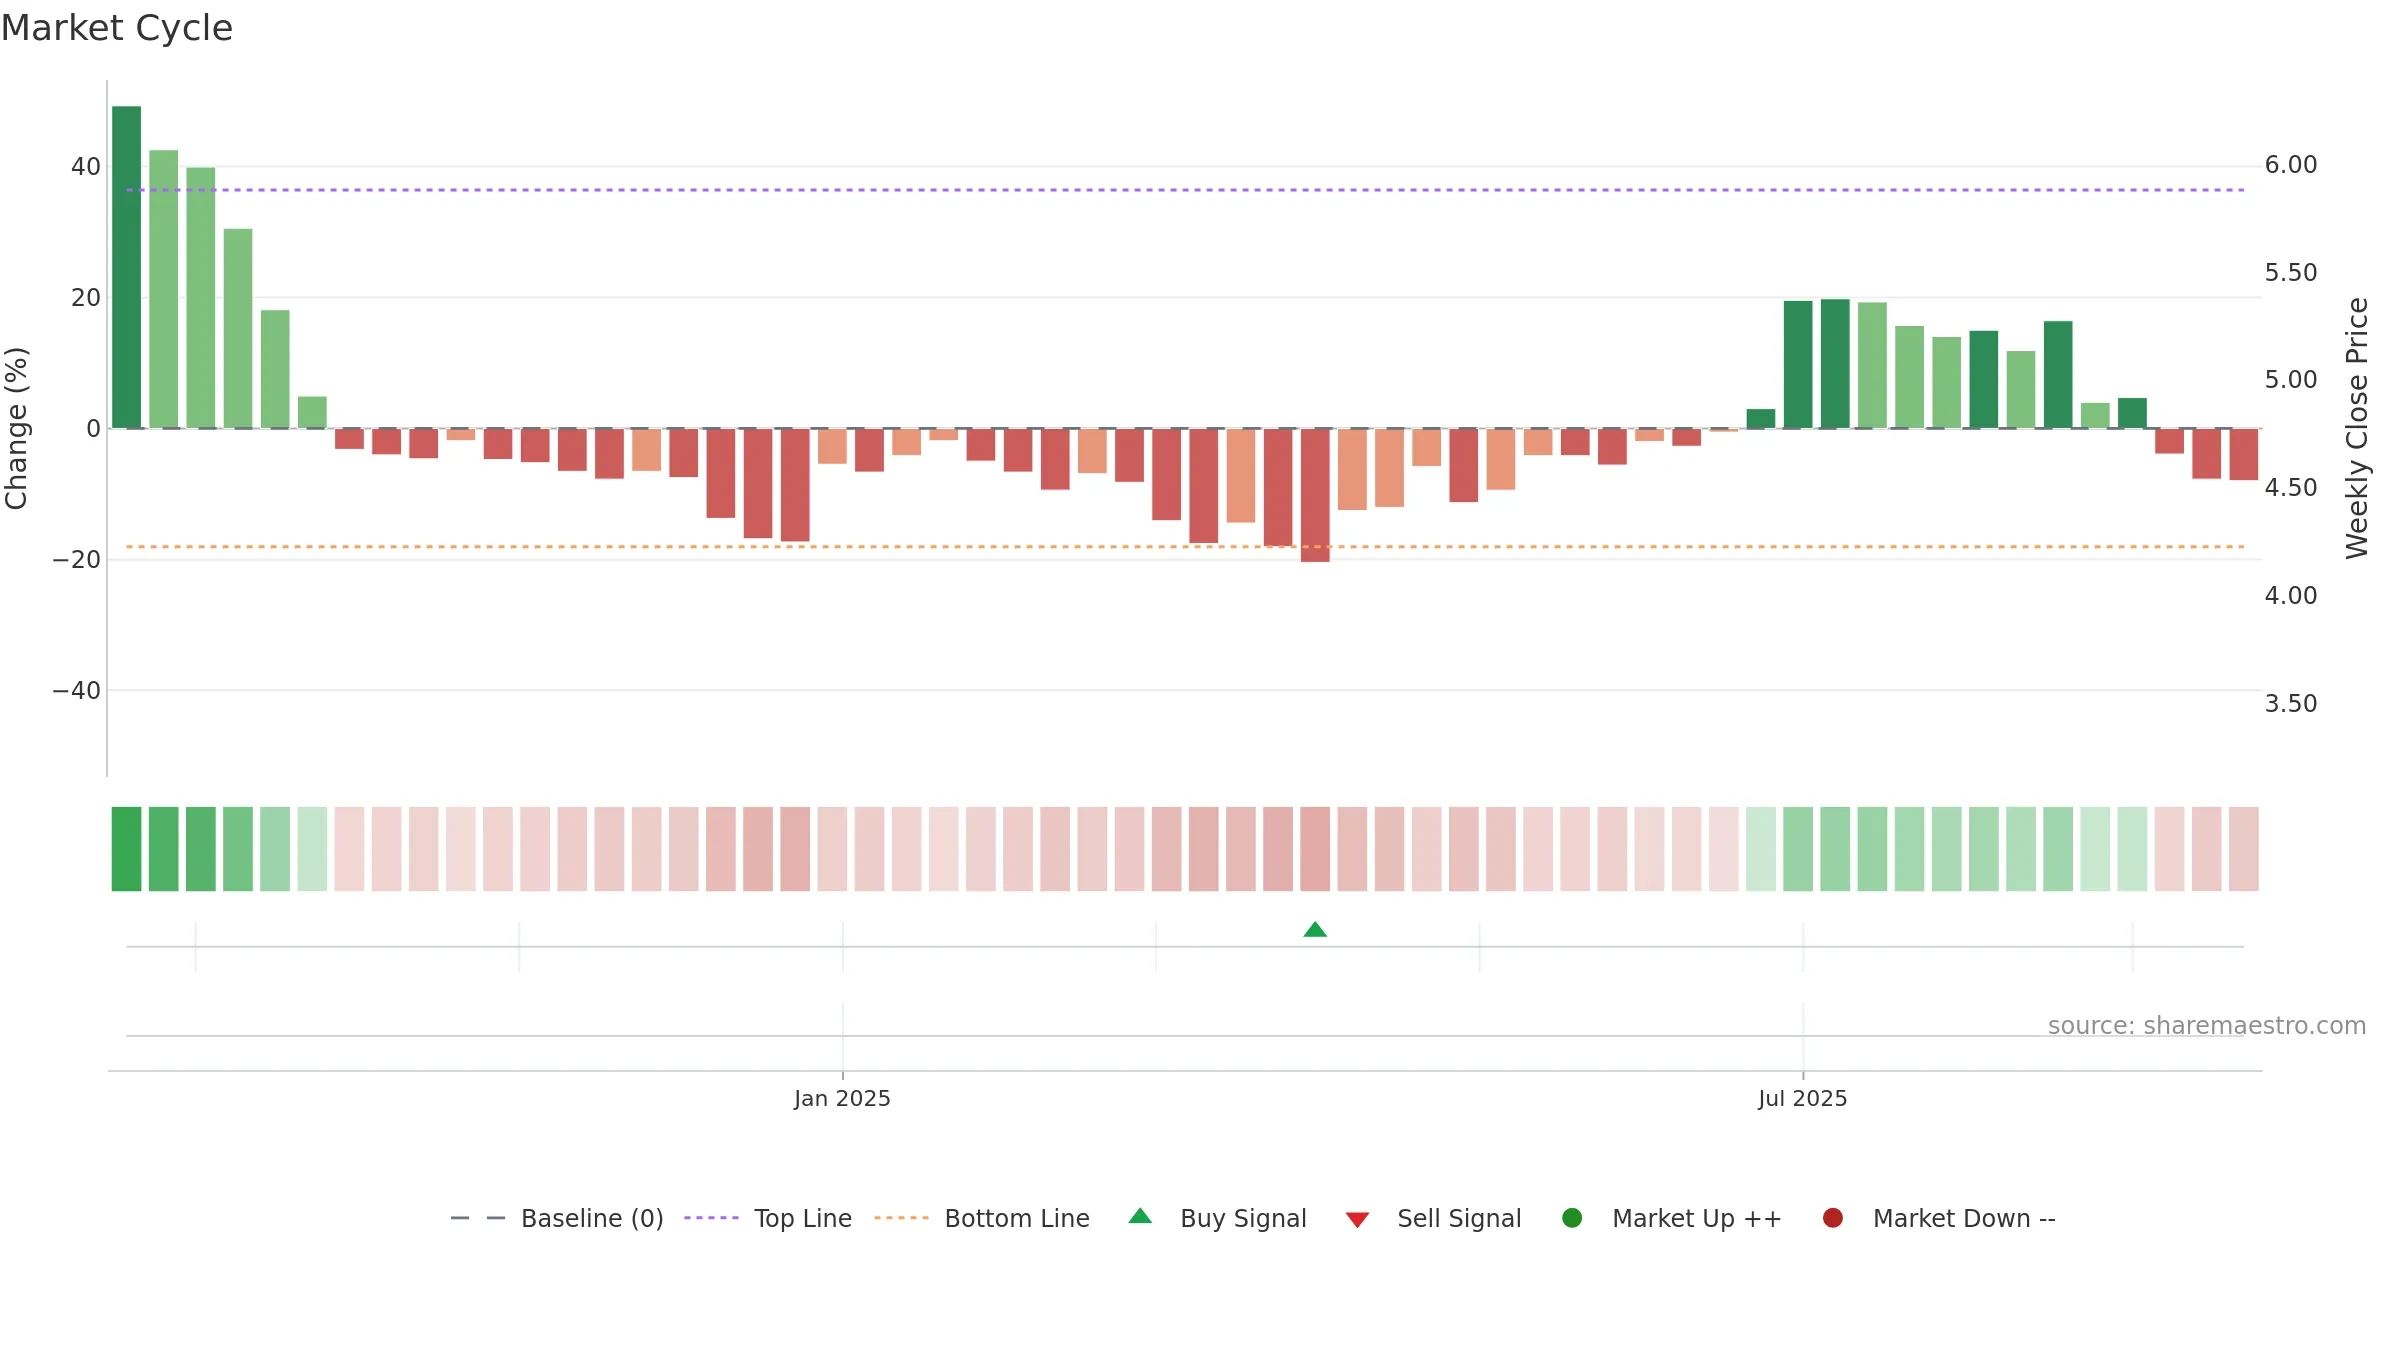
Task: Click the purple dotted Top Line
Action: point(1185,190)
